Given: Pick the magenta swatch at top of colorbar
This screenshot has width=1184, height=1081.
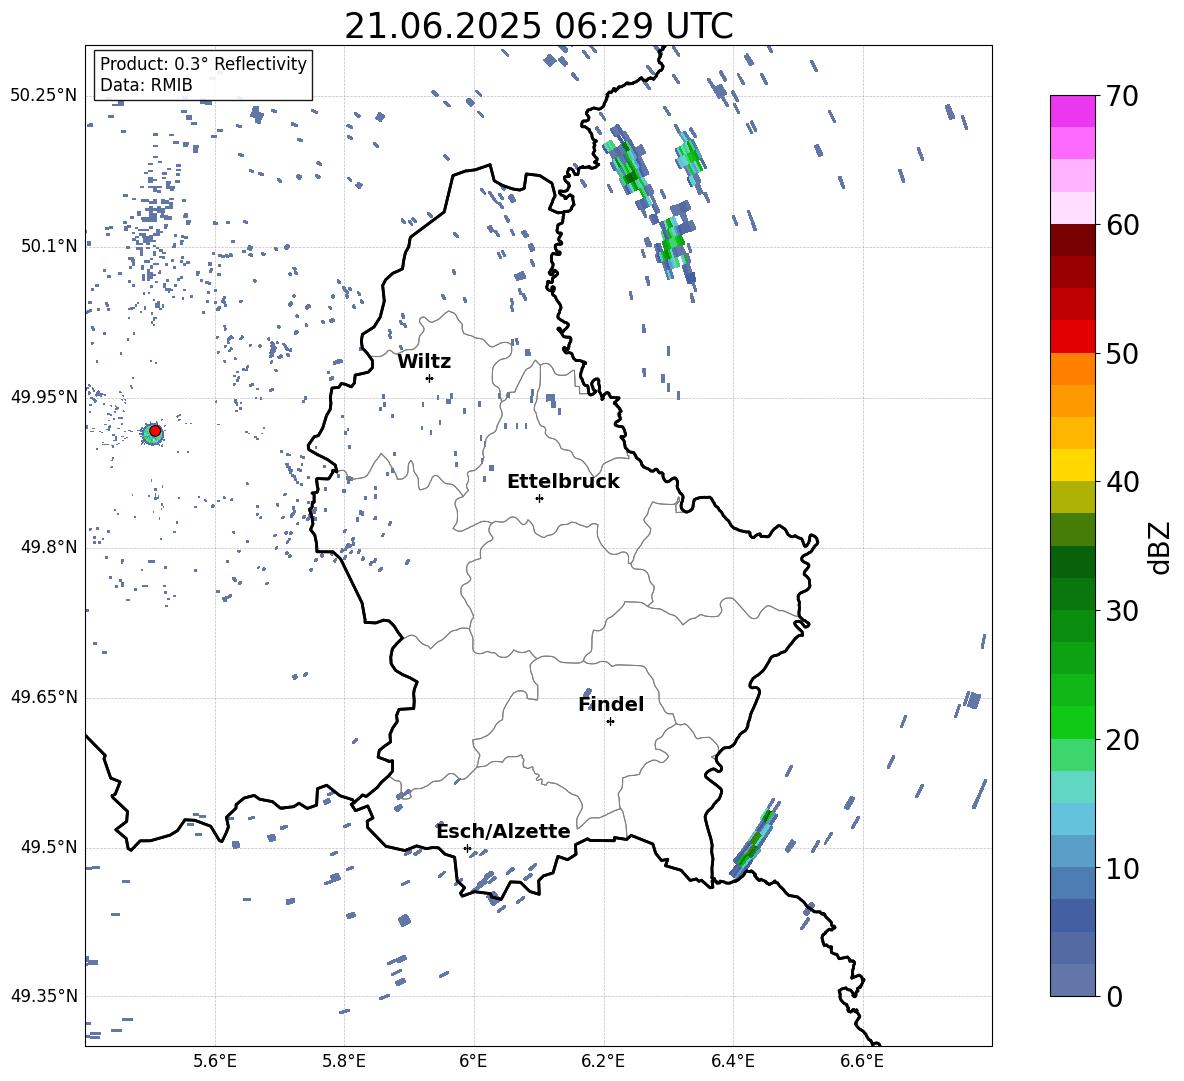Looking at the screenshot, I should click(1072, 111).
